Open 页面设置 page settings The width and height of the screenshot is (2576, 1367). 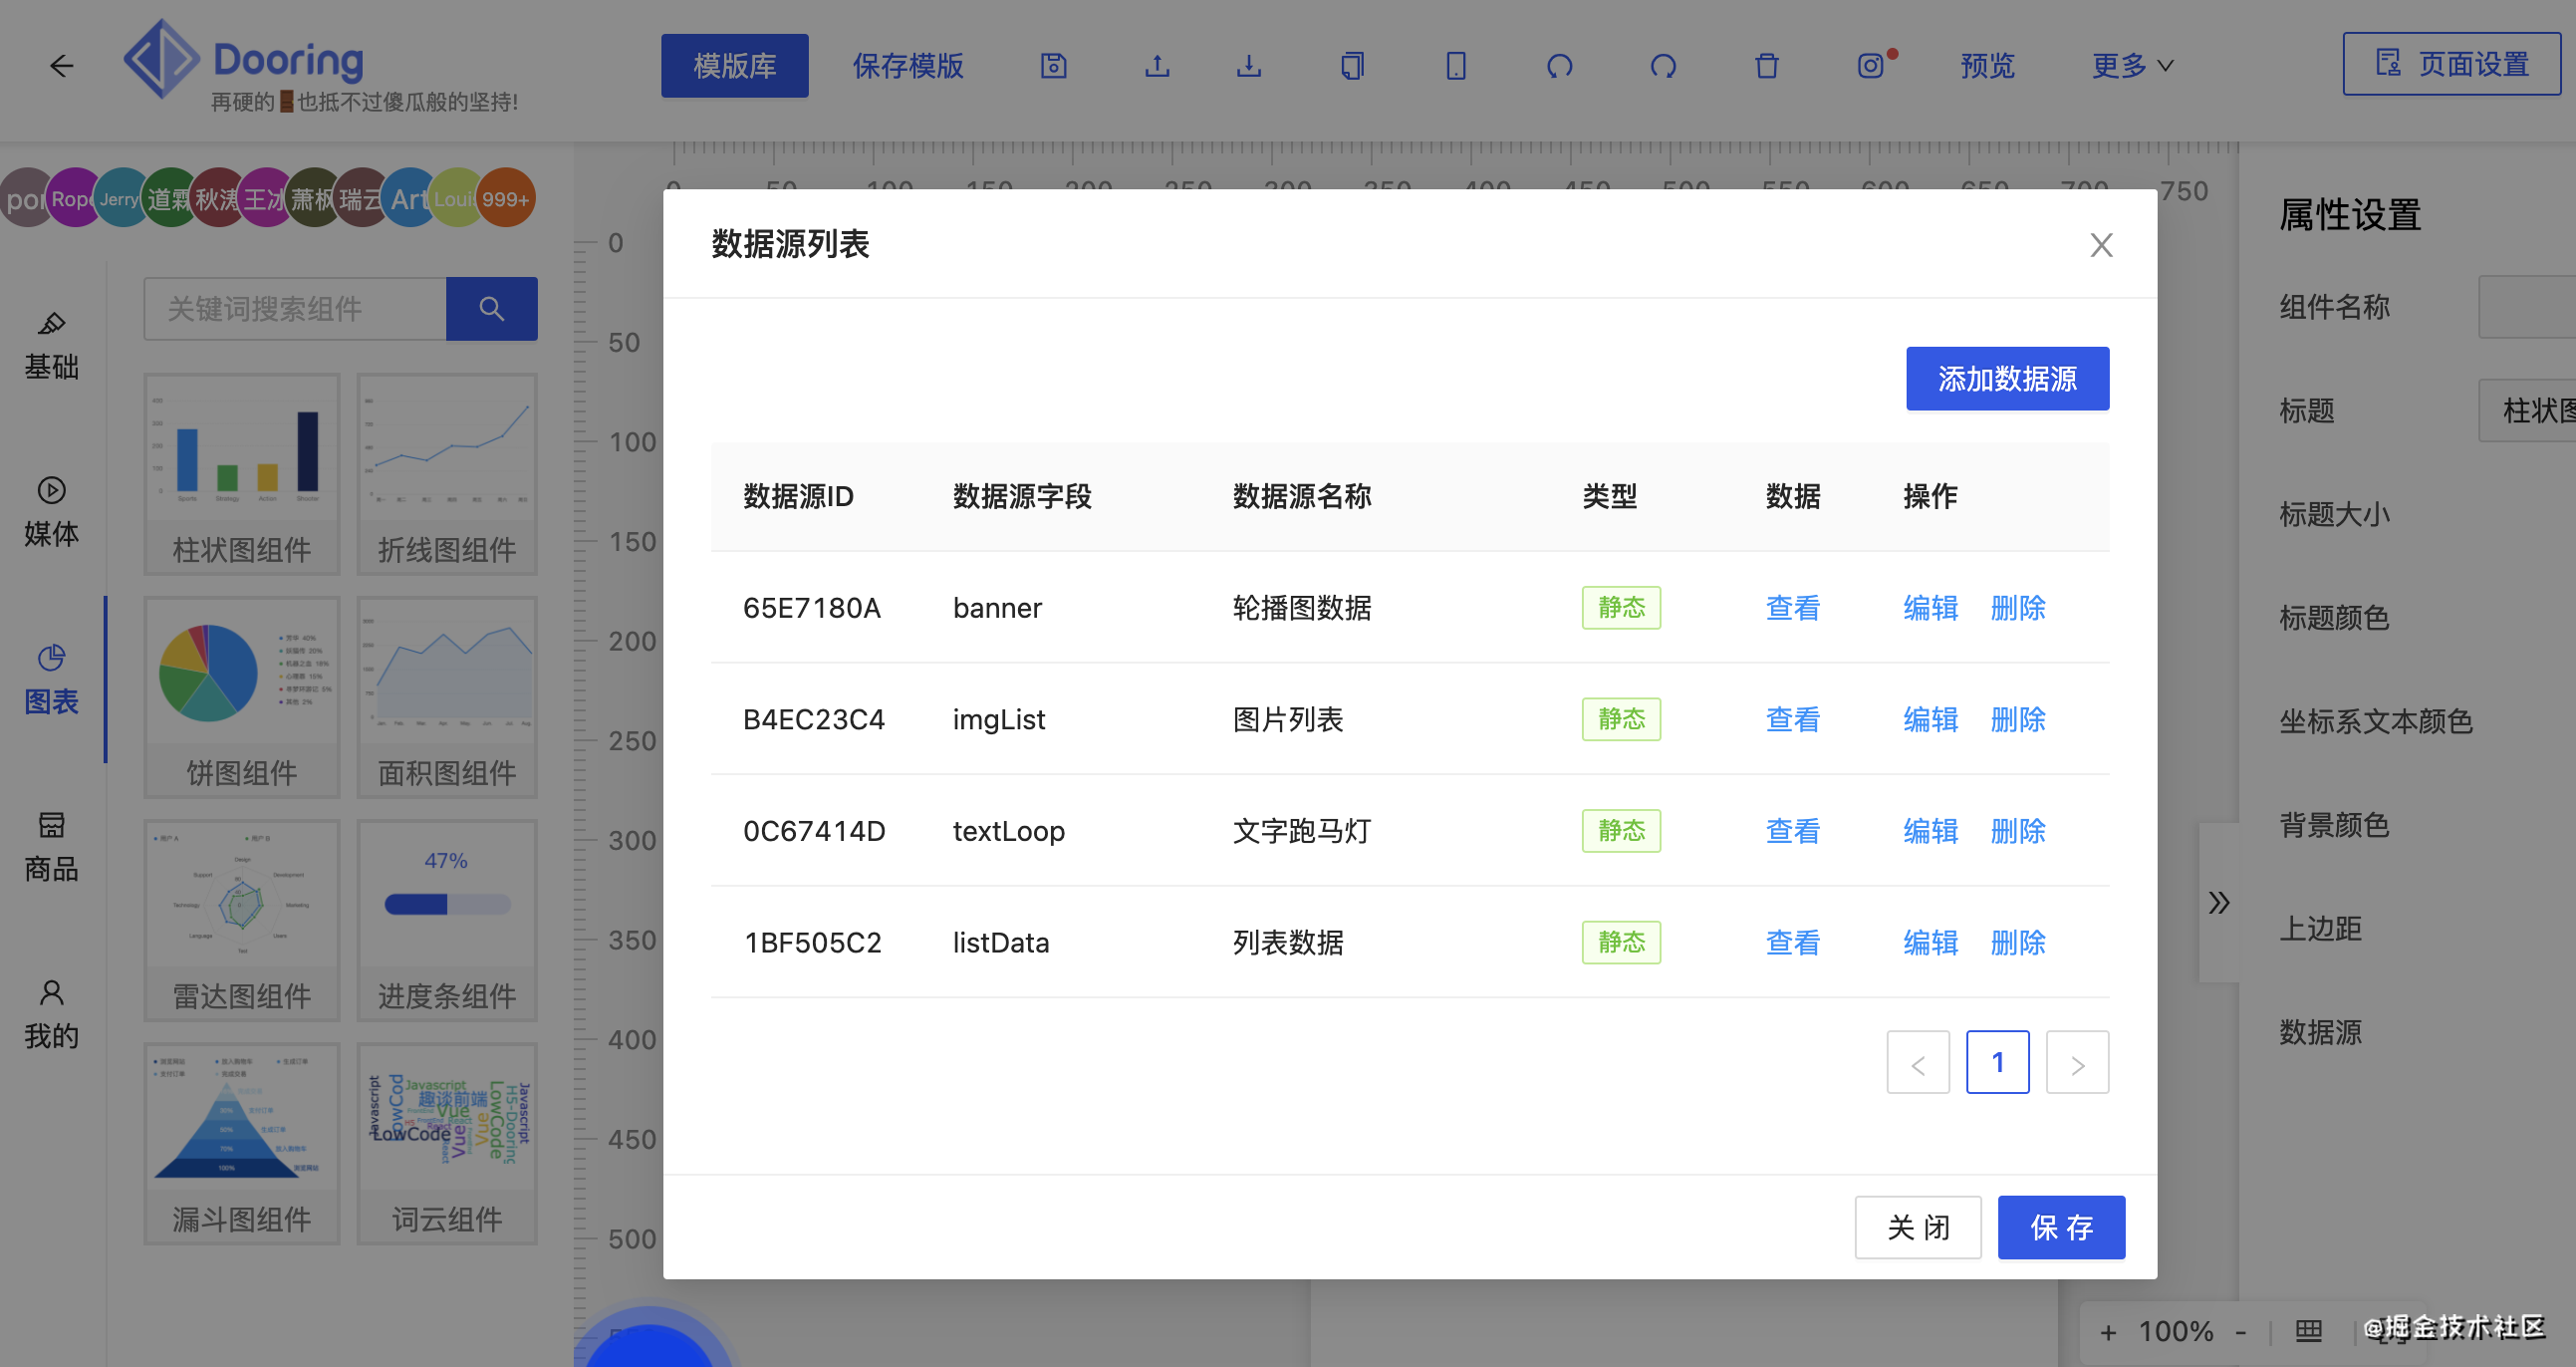(x=2451, y=64)
